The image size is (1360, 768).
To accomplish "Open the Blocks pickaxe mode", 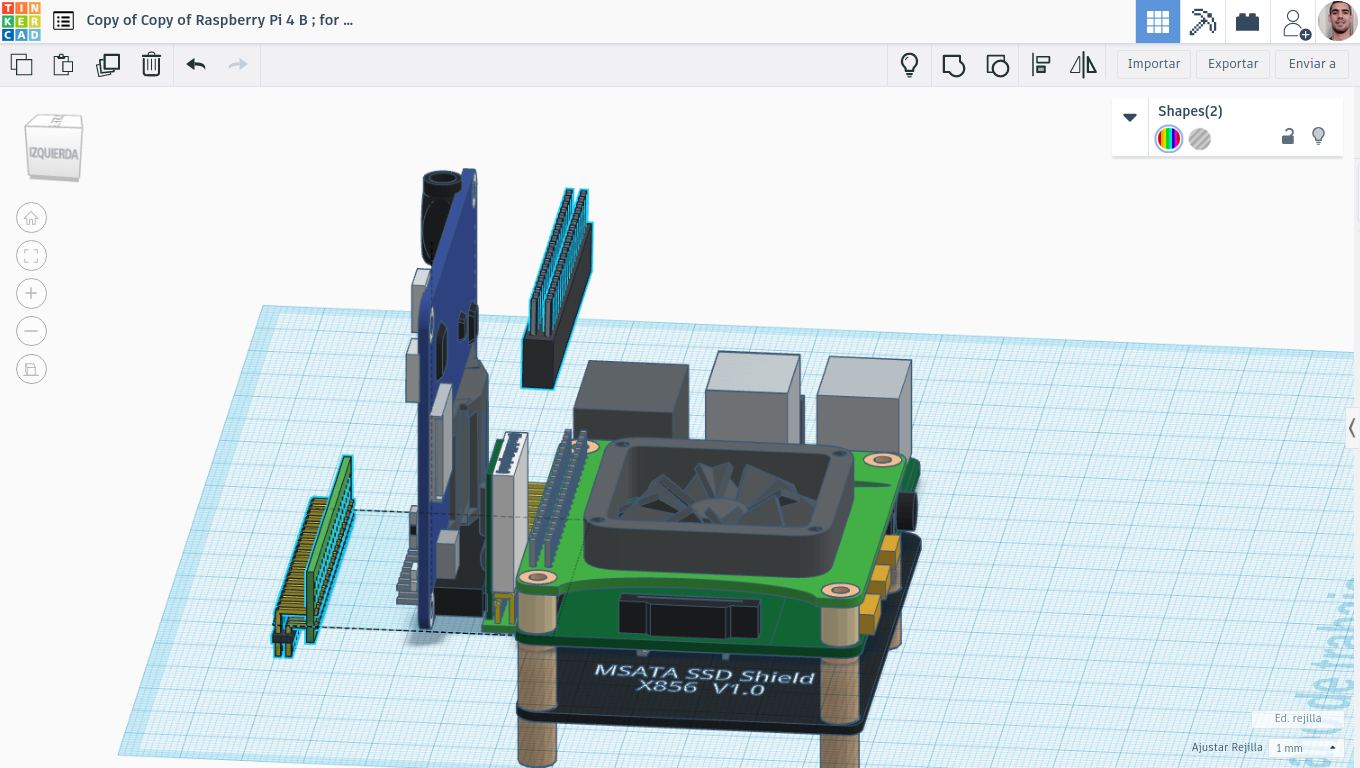I will point(1202,21).
